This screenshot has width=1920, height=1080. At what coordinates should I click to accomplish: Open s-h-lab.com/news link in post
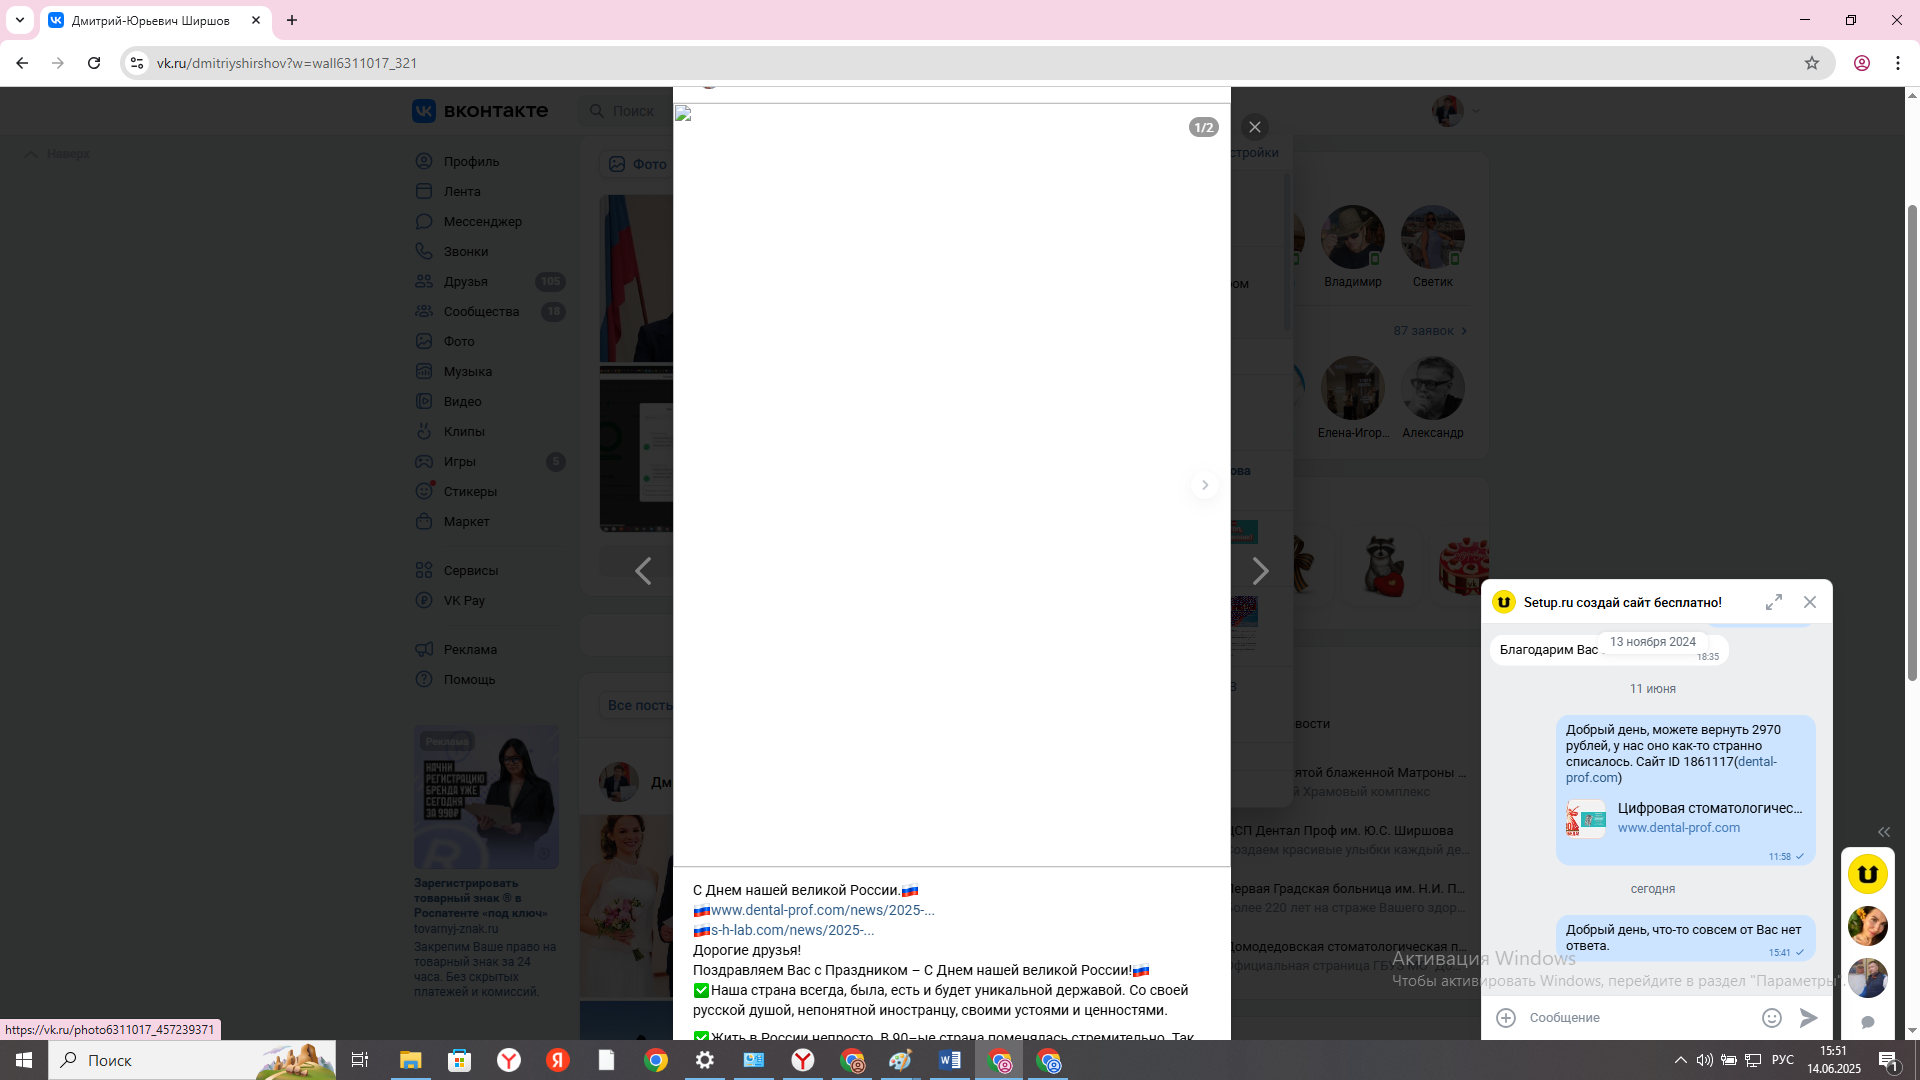[x=792, y=930]
